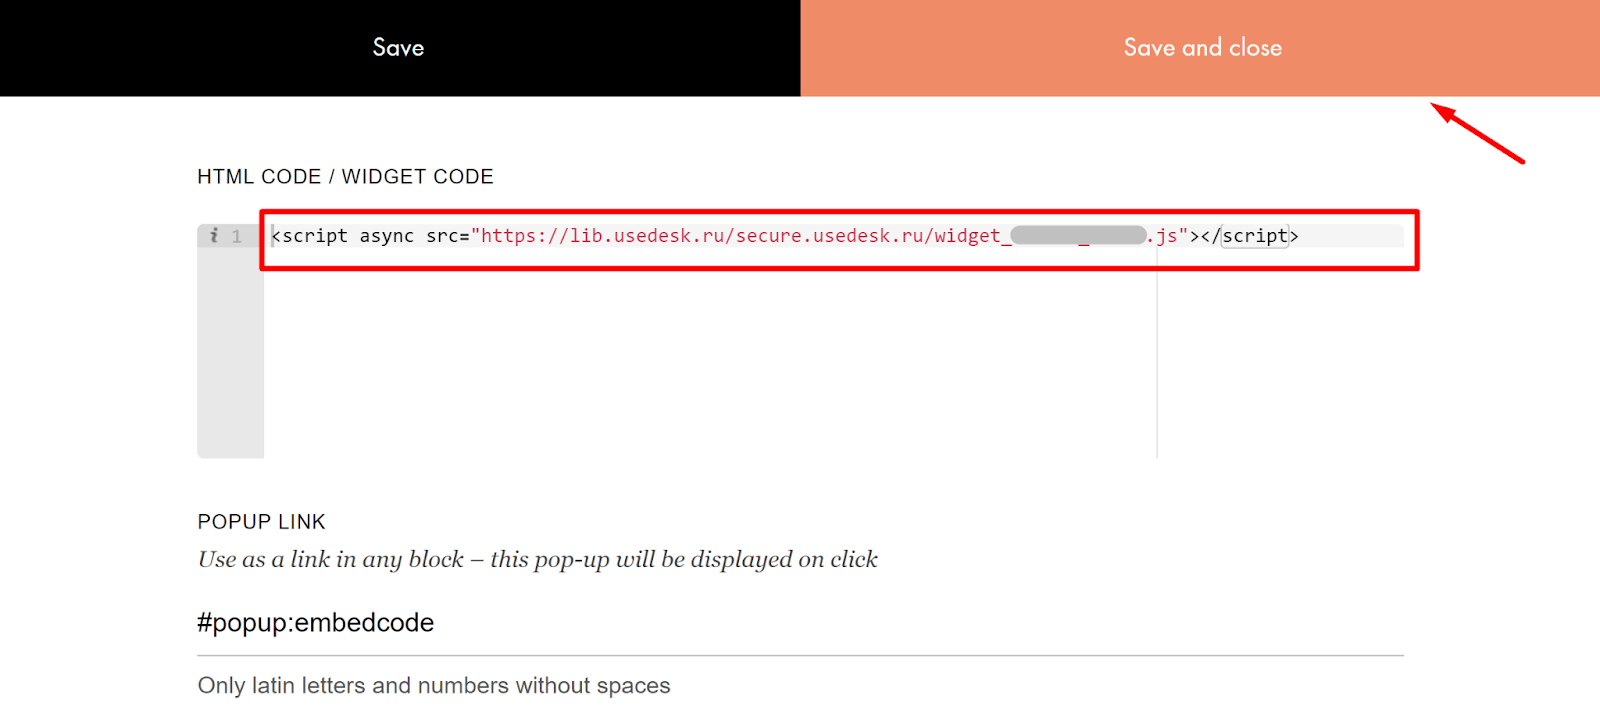Click the POPUP LINK heading
The height and width of the screenshot is (717, 1600).
(x=261, y=522)
